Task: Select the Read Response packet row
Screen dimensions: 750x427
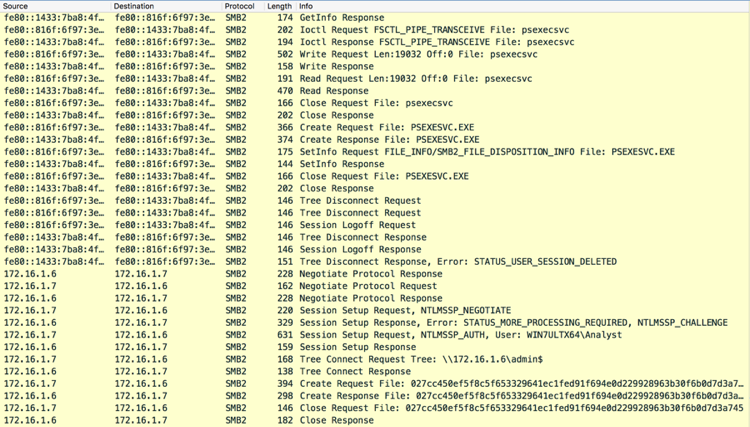Action: tap(375, 91)
